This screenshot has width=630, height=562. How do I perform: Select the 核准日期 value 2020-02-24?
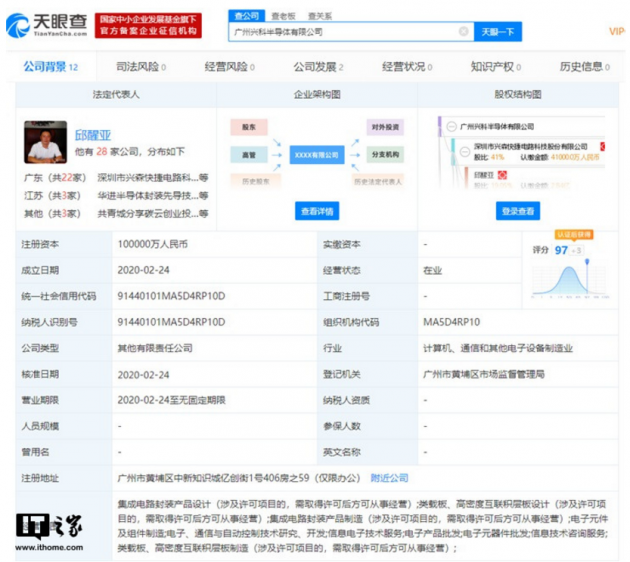pos(143,375)
